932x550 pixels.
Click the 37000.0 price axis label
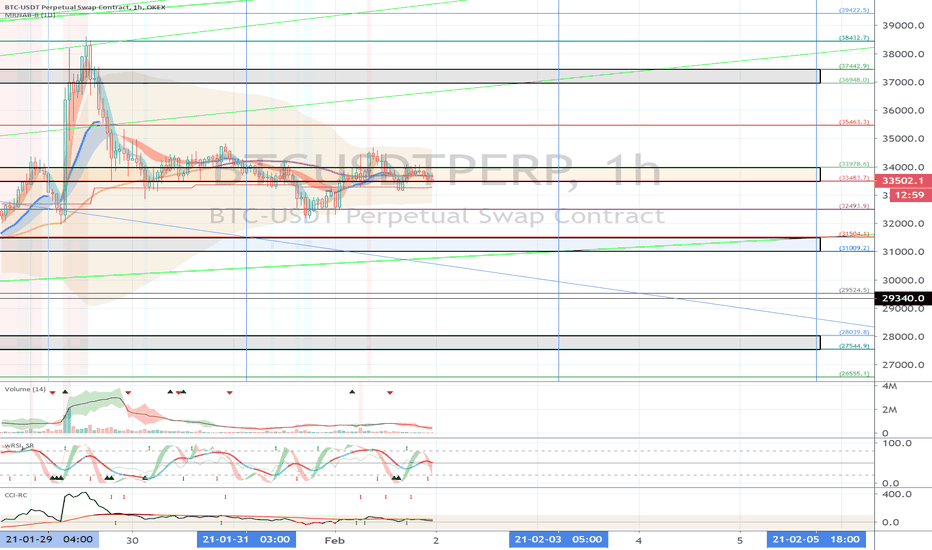coord(903,82)
